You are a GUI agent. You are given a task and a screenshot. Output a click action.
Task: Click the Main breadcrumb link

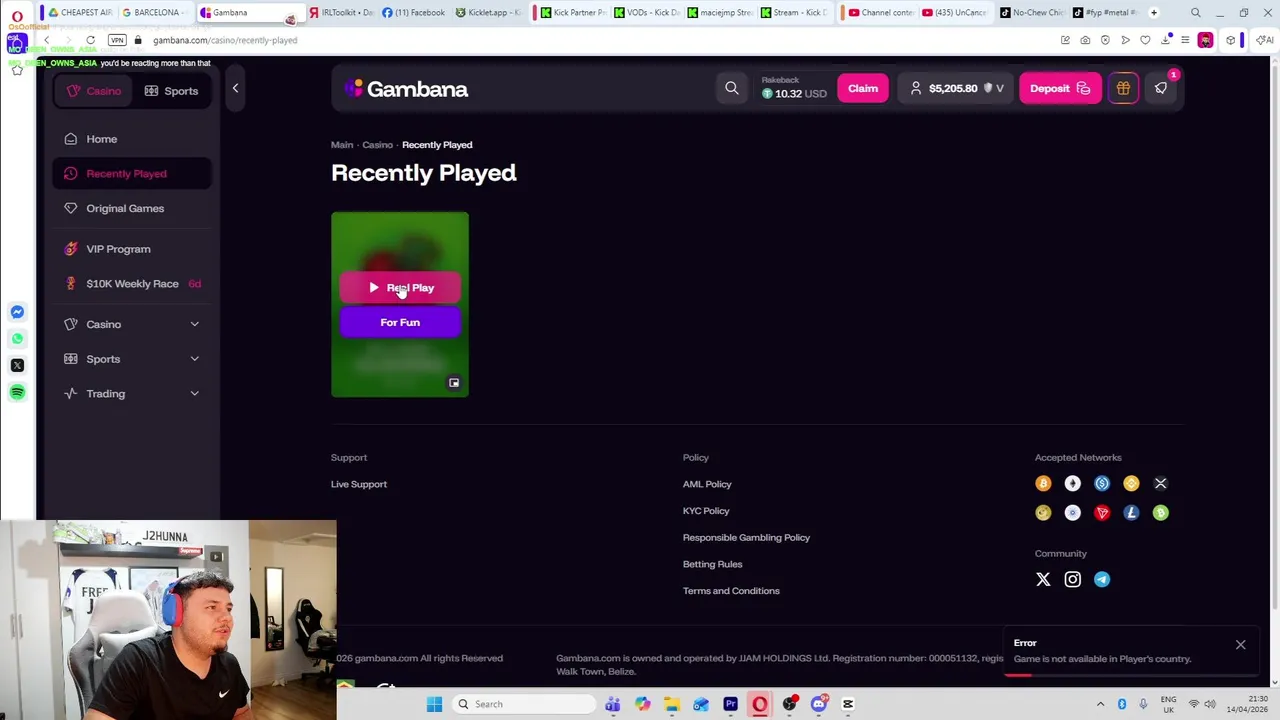tap(342, 145)
